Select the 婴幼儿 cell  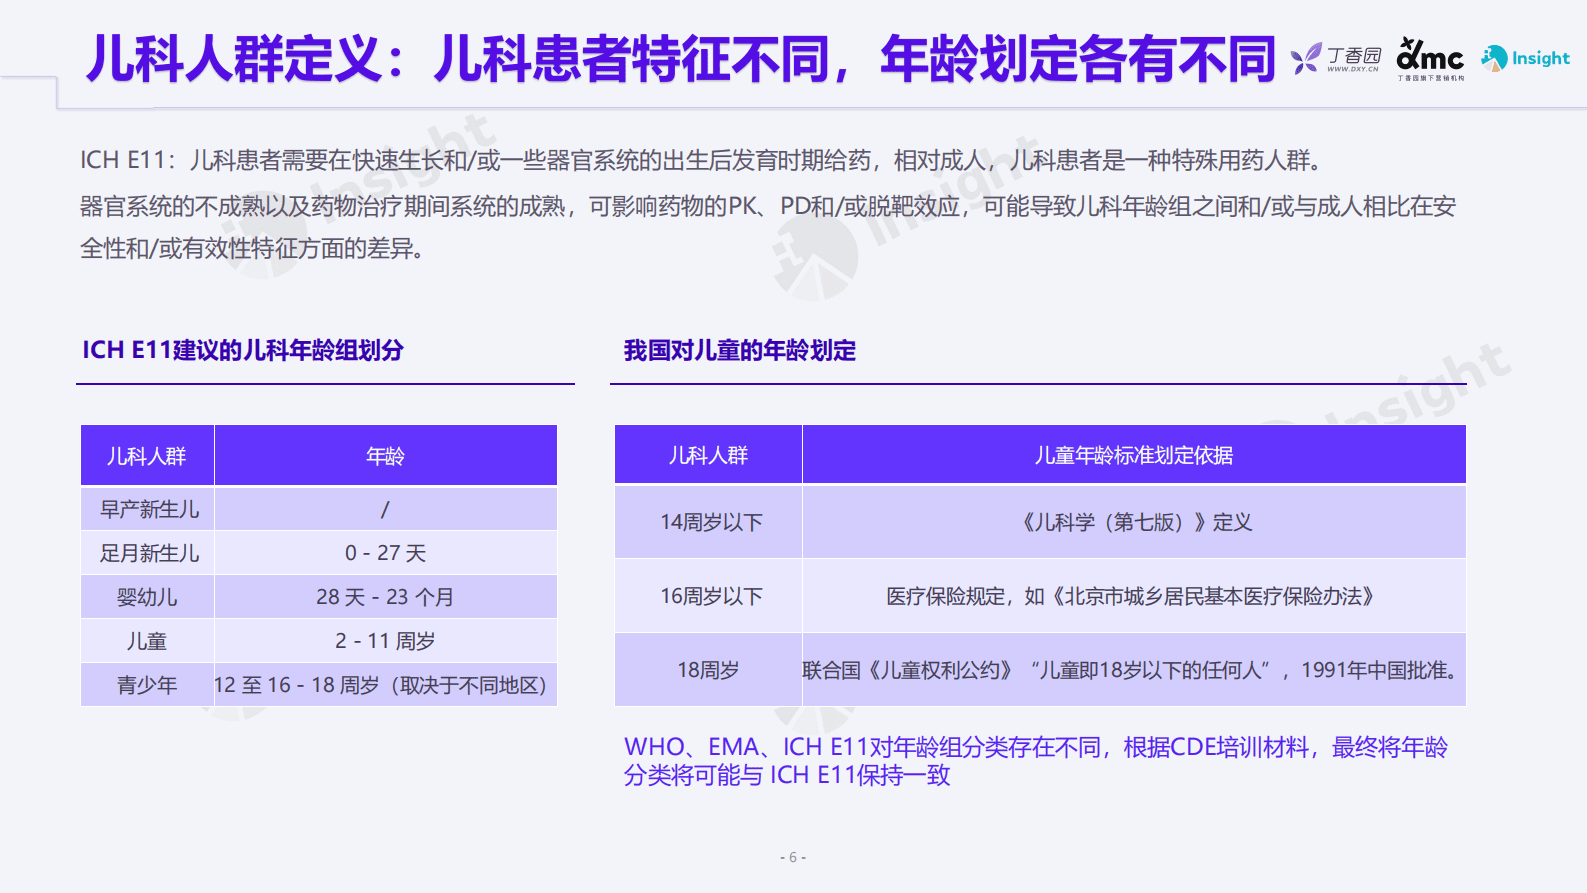pyautogui.click(x=147, y=597)
